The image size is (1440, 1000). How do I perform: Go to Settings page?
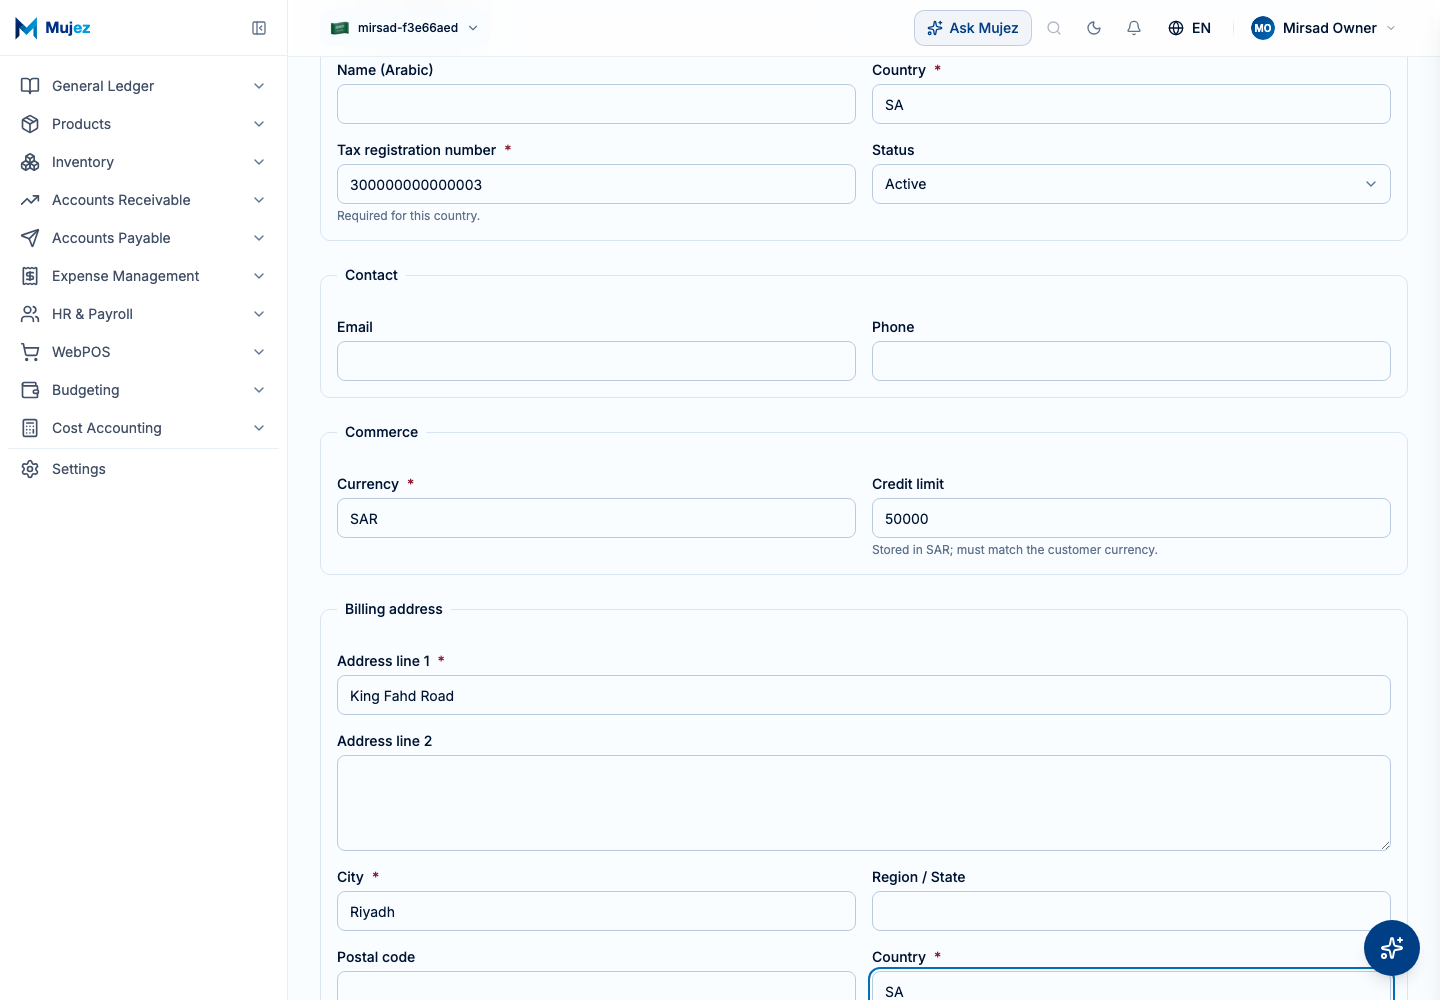click(143, 469)
